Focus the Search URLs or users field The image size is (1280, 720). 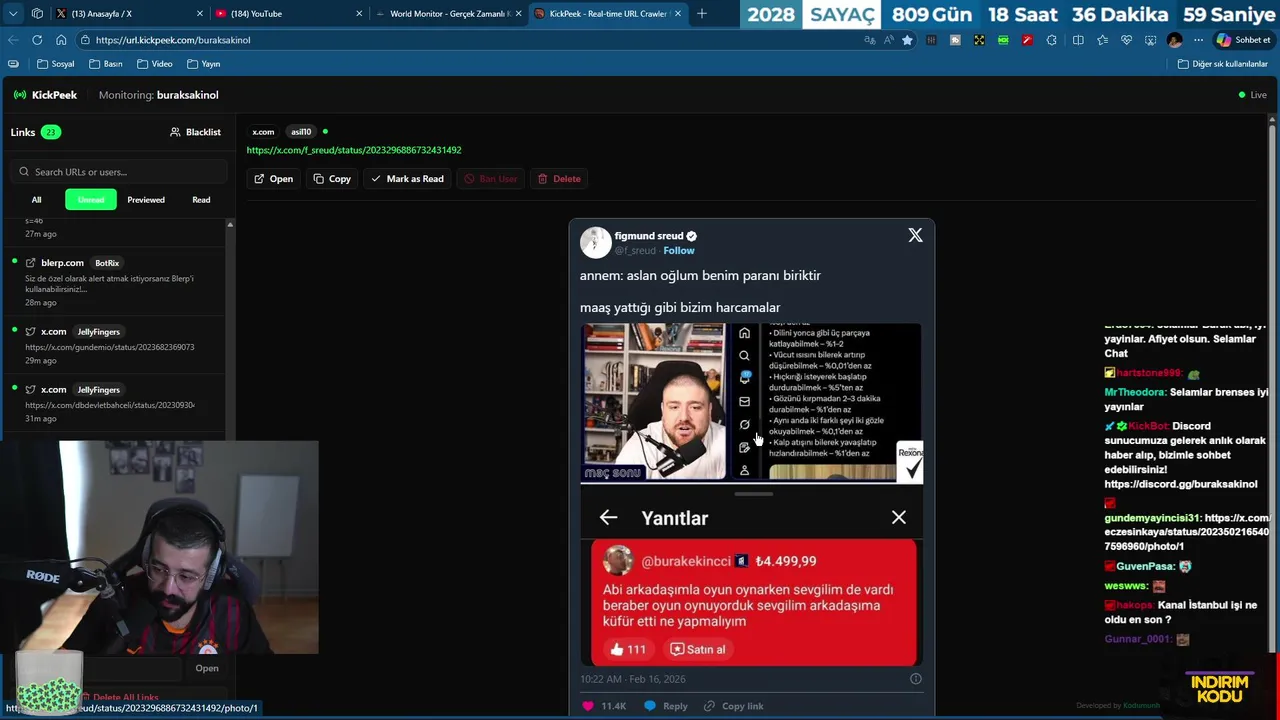click(121, 171)
